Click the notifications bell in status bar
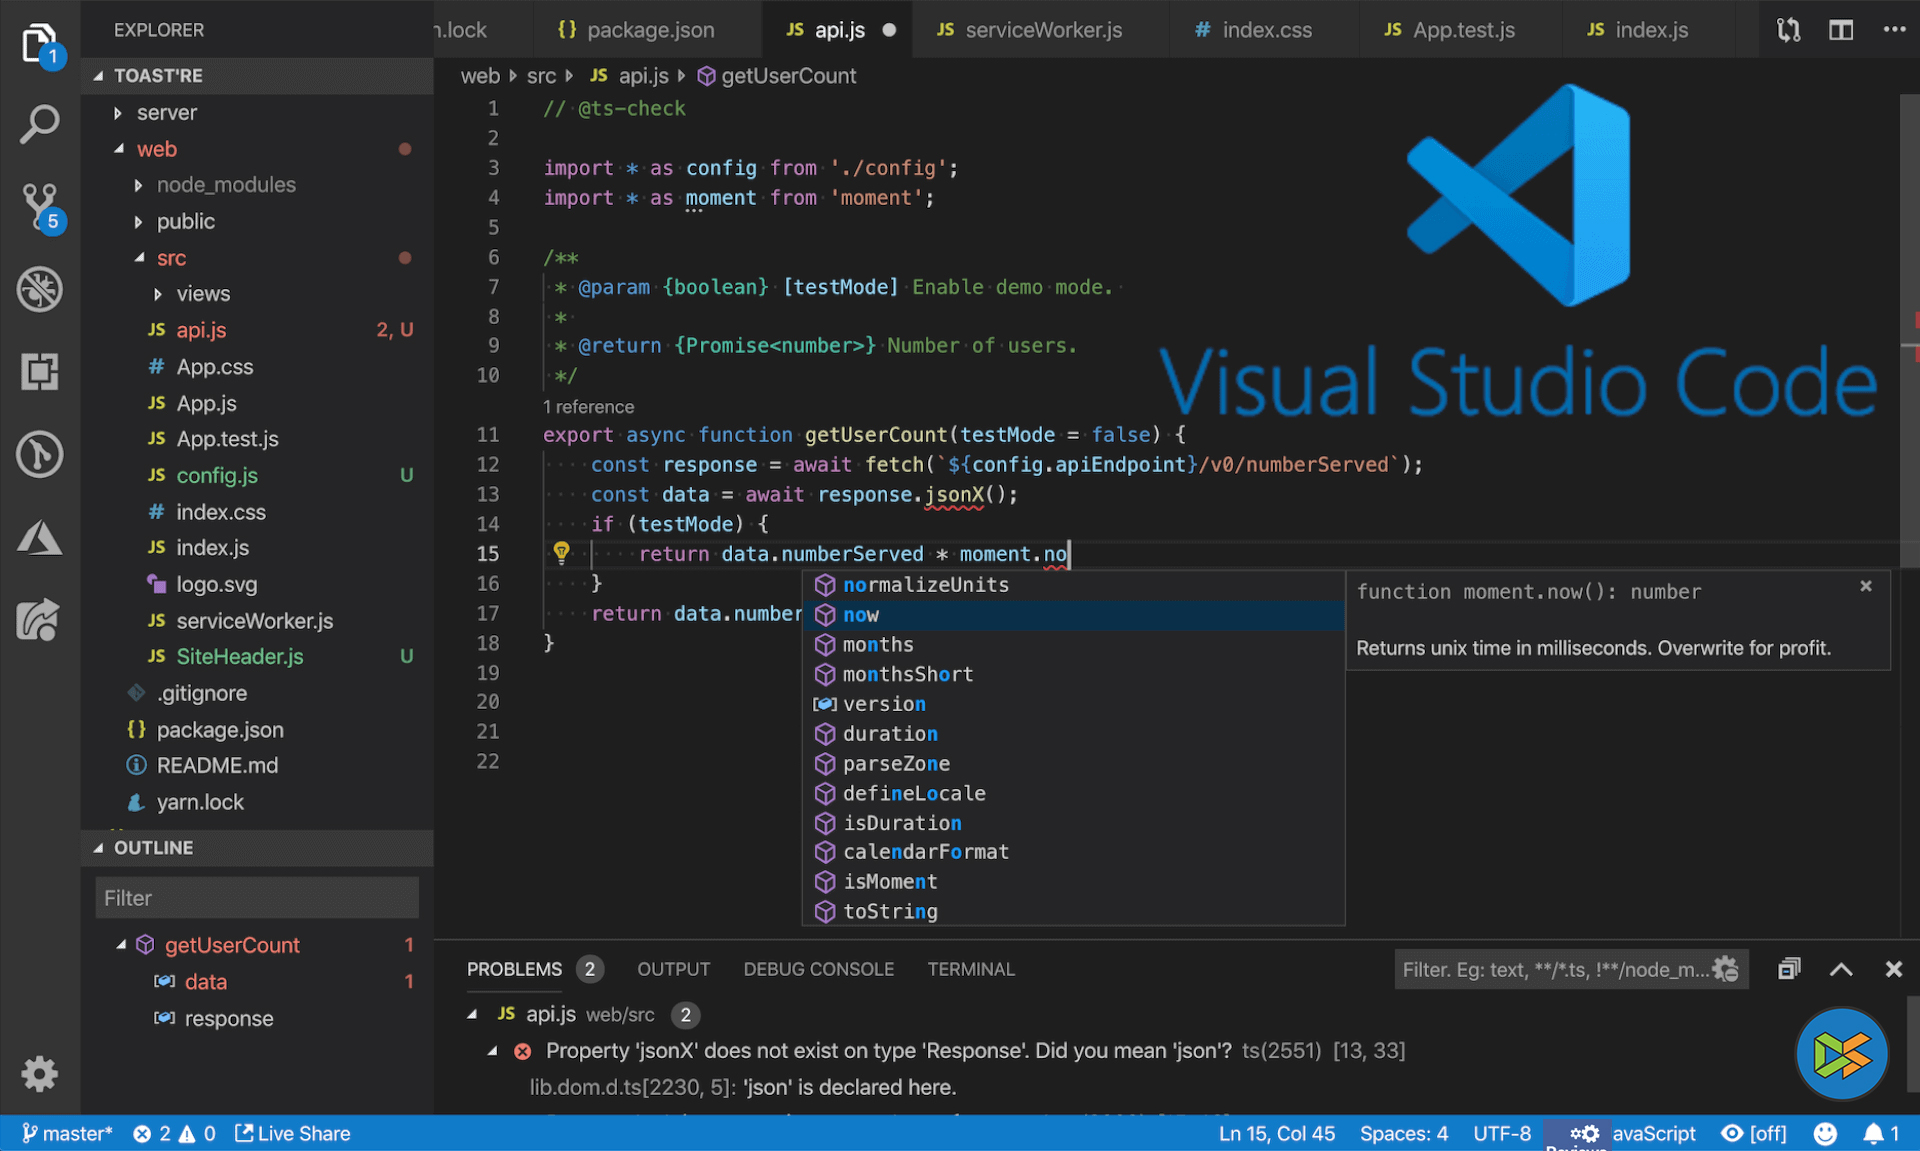1920x1151 pixels. click(x=1873, y=1133)
